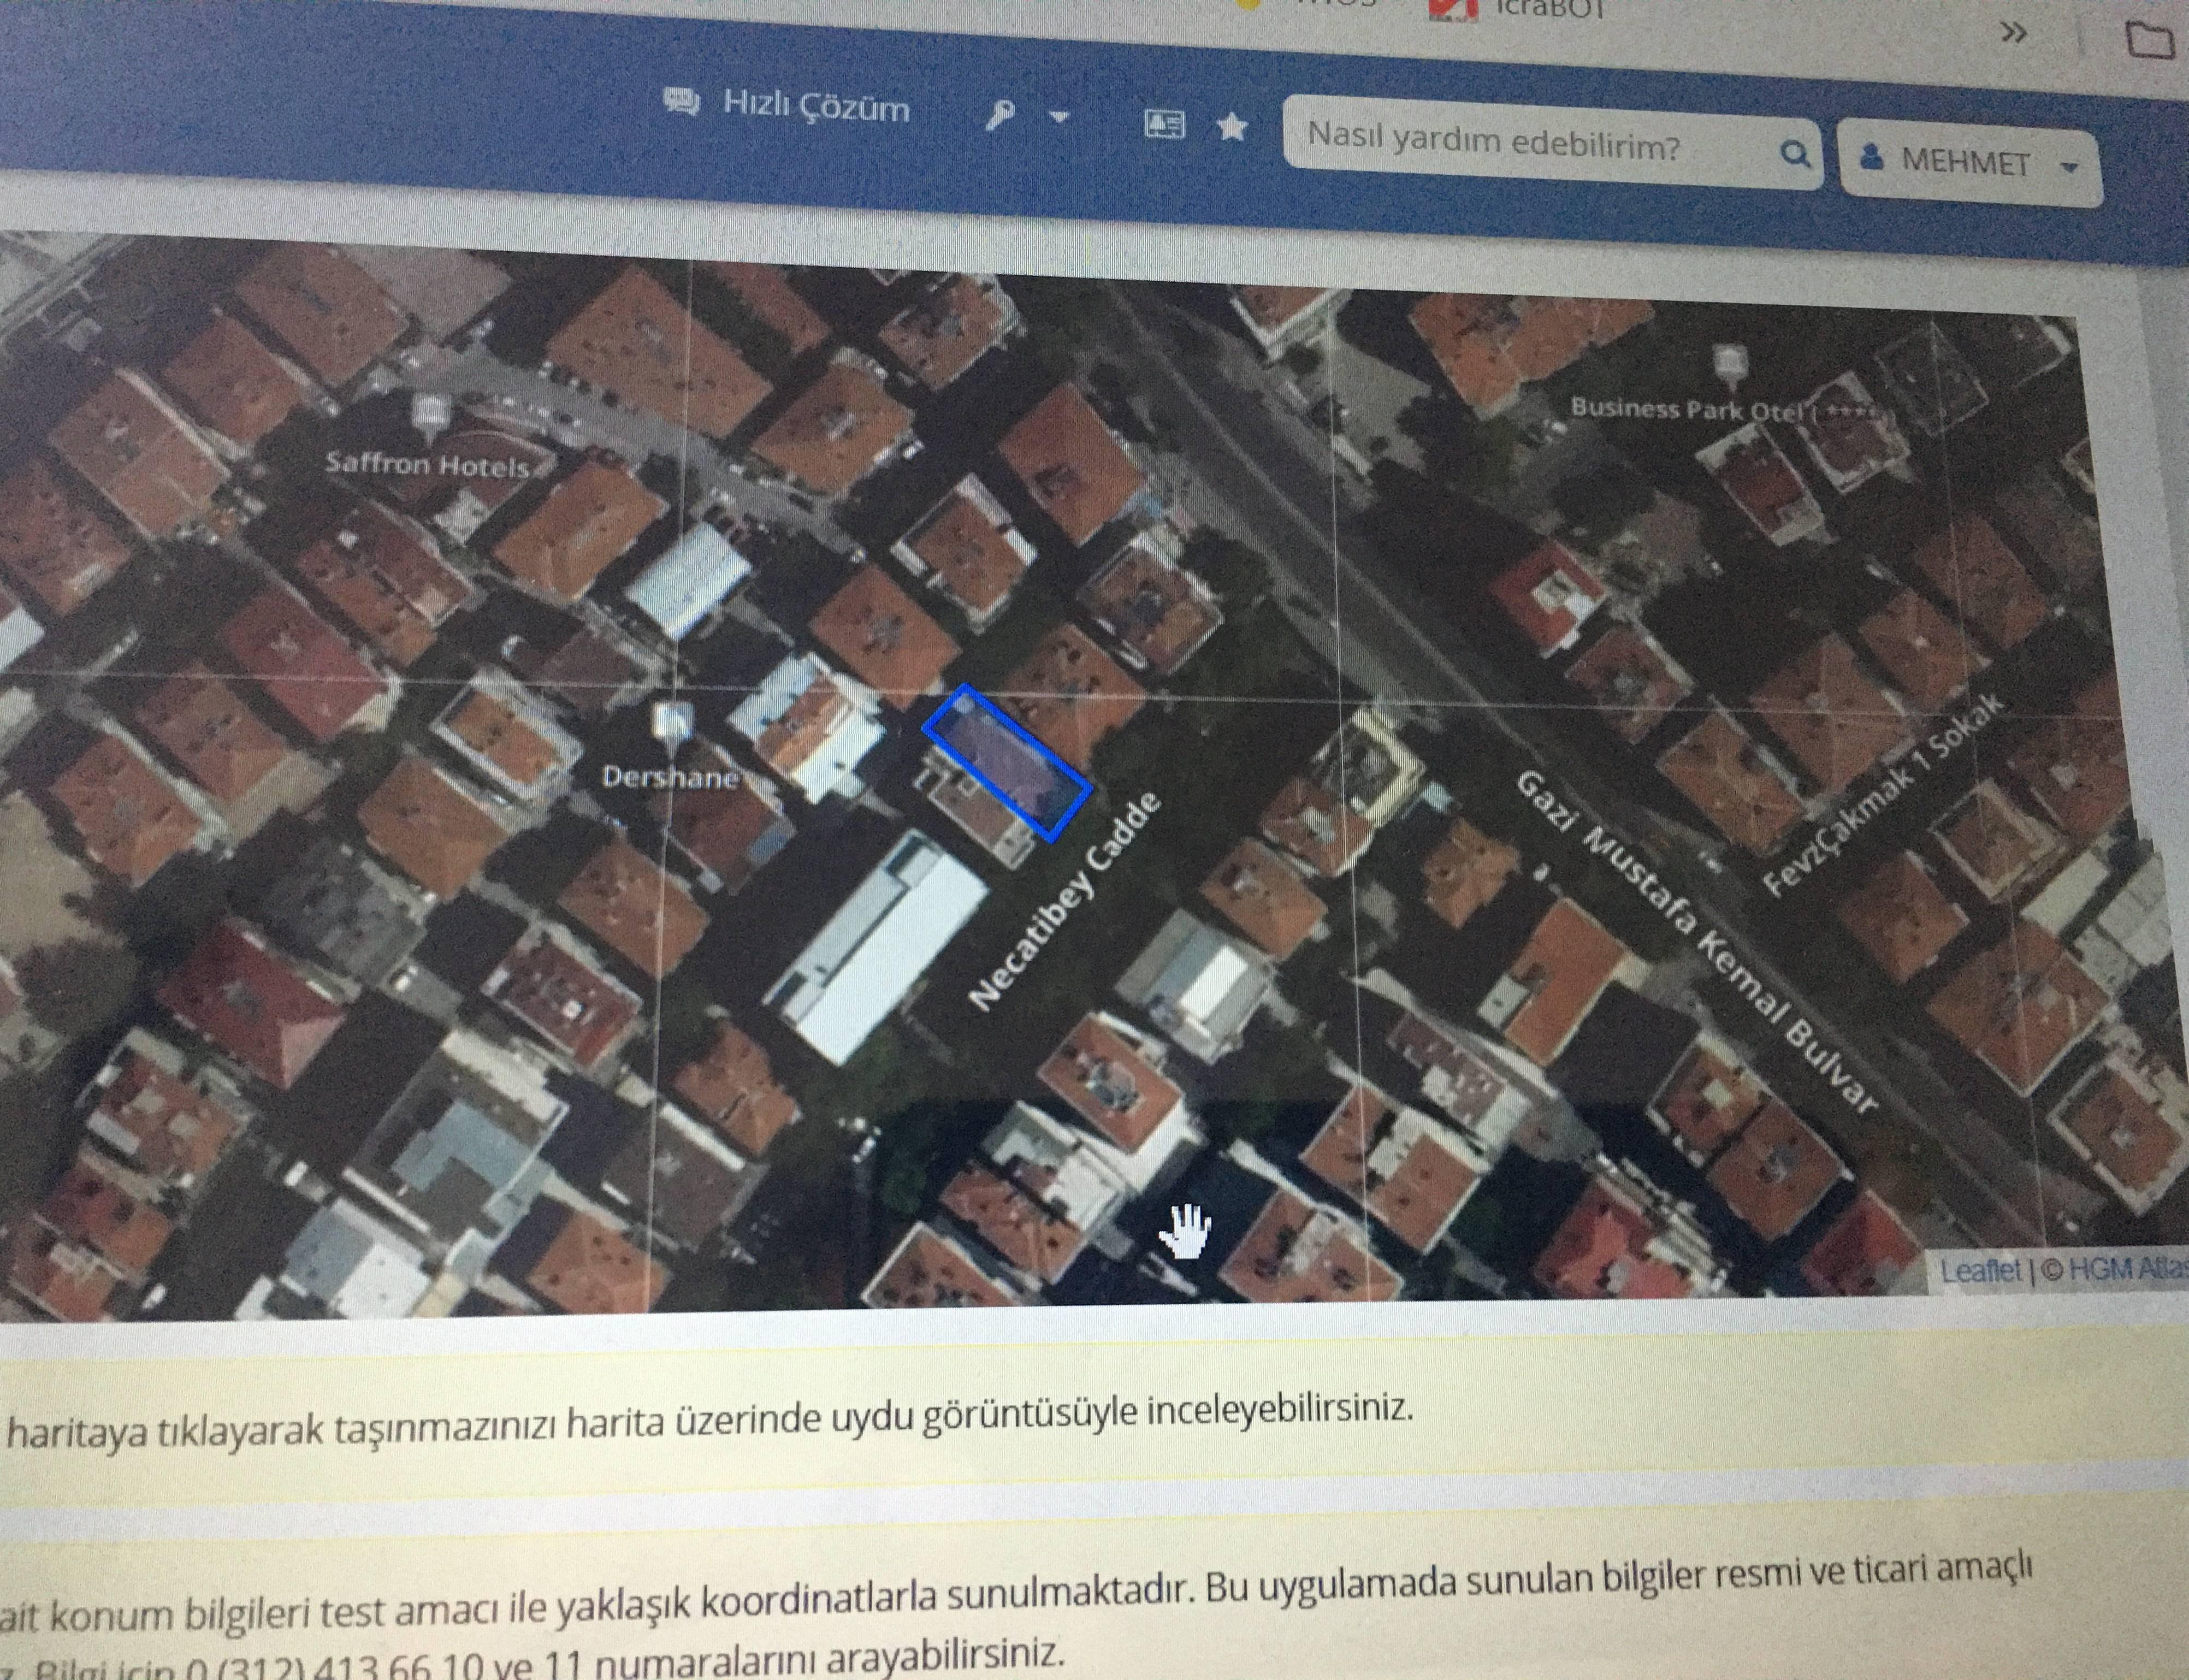Click the Hızlı Çözüm chat bubble icon
2189x1680 pixels.
(x=682, y=102)
